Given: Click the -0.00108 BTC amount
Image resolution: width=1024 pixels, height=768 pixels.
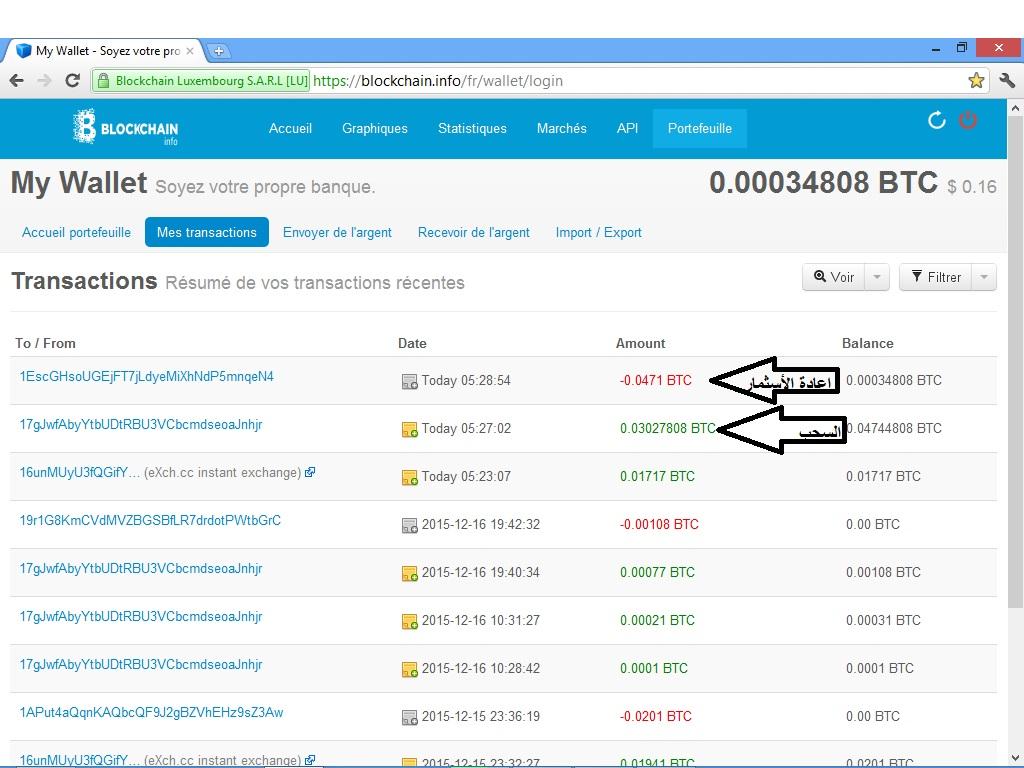Looking at the screenshot, I should [659, 524].
